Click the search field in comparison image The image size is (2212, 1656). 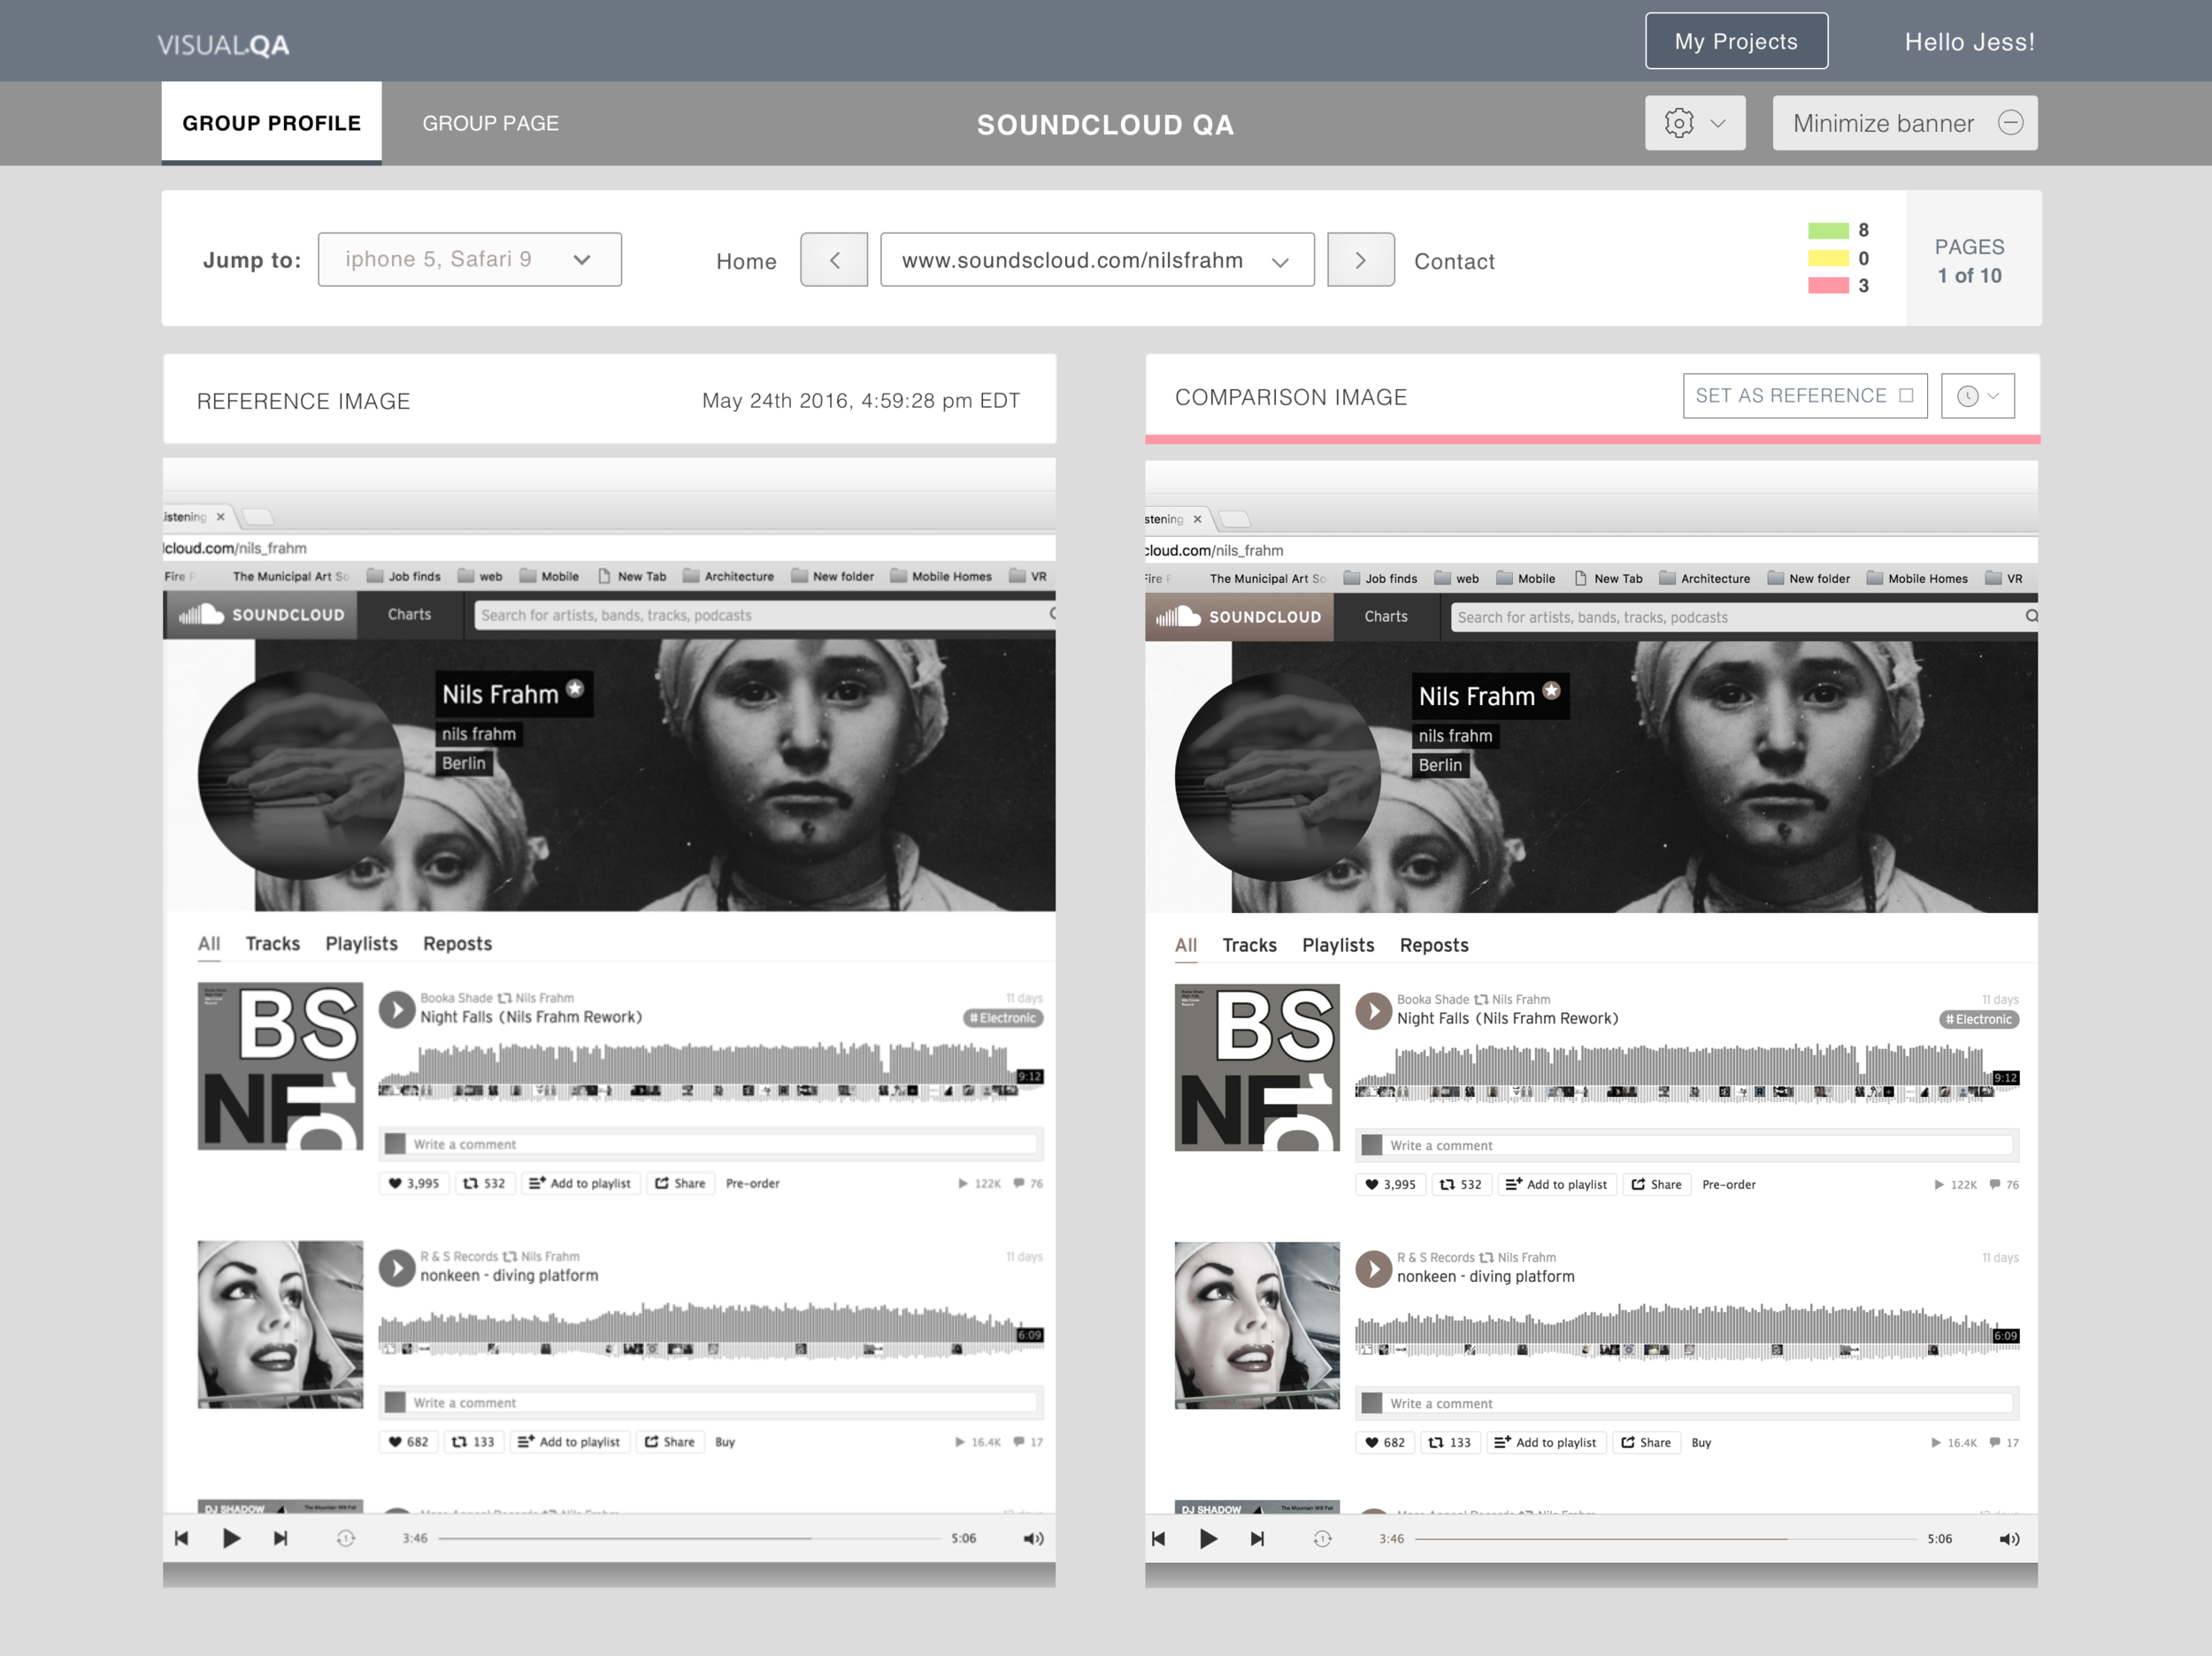1744,617
